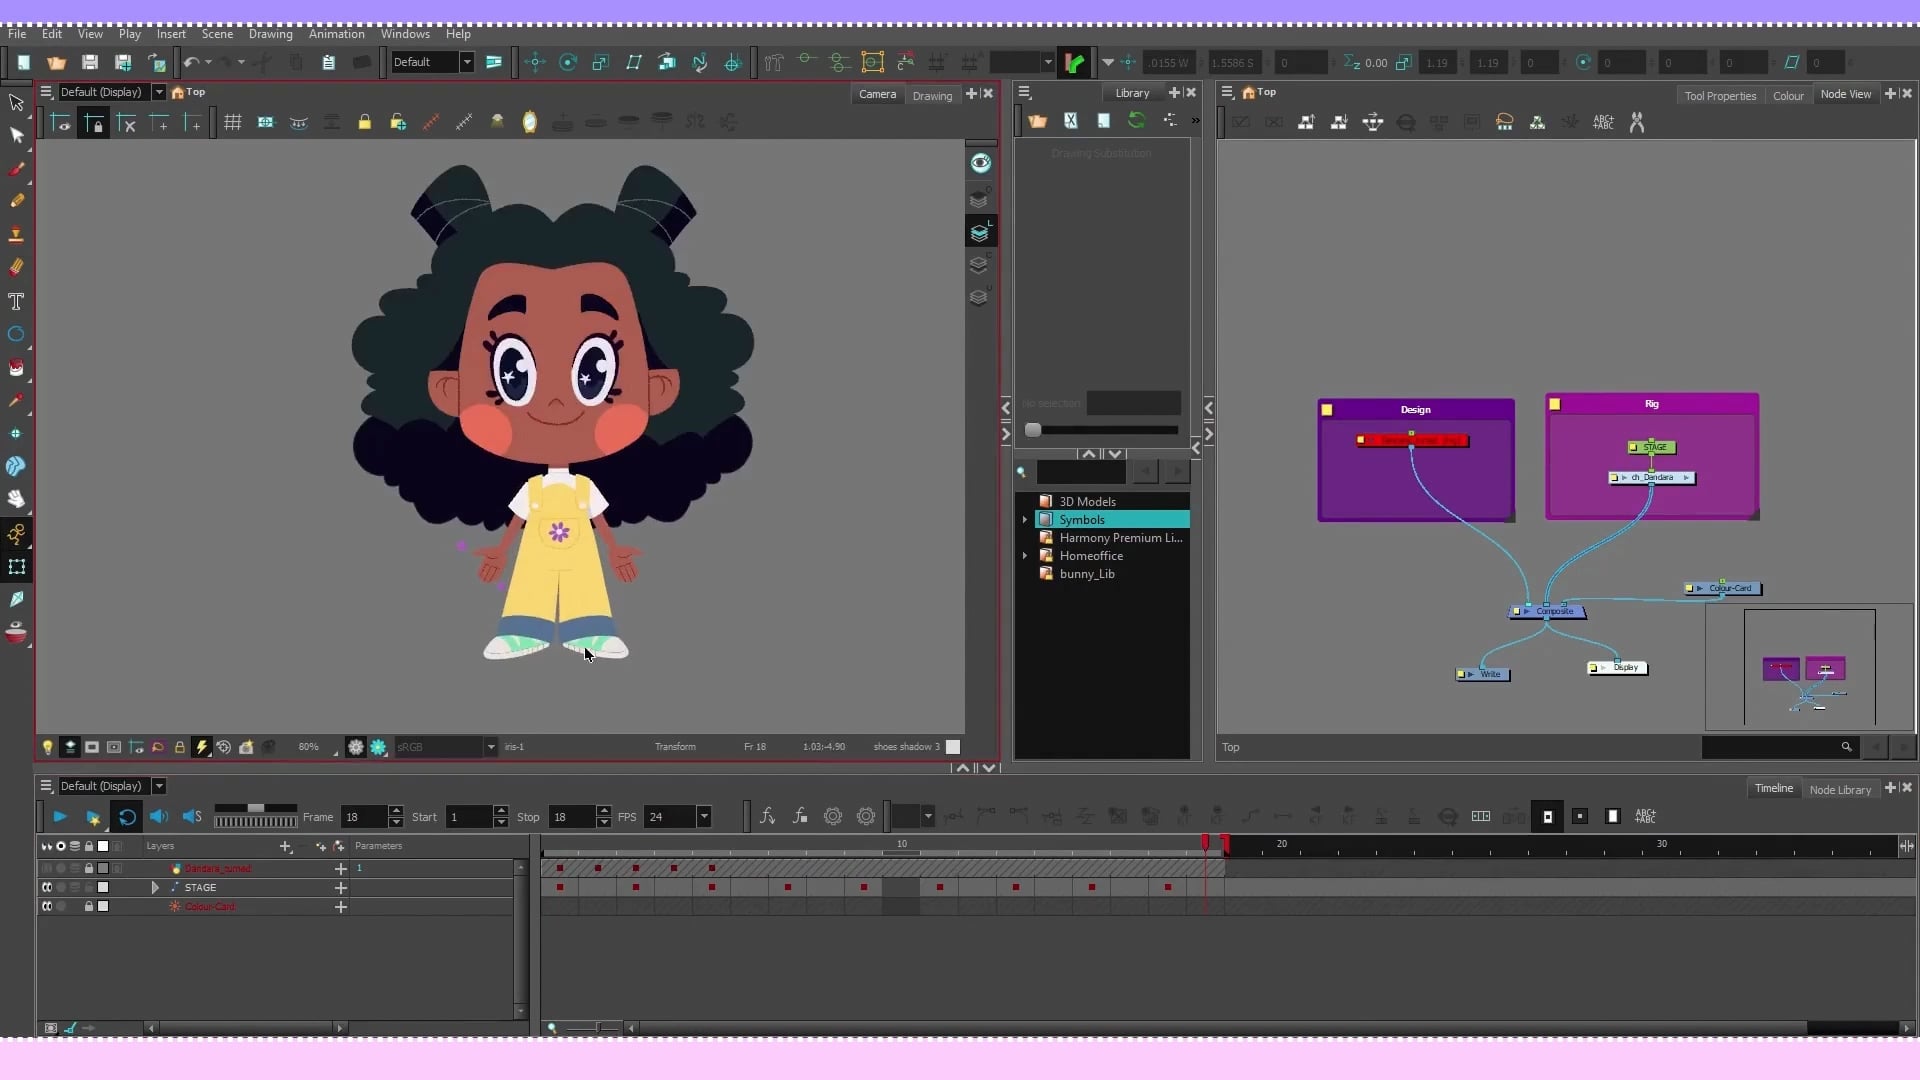Open the Default workspace dropdown
The height and width of the screenshot is (1080, 1920).
tap(466, 62)
